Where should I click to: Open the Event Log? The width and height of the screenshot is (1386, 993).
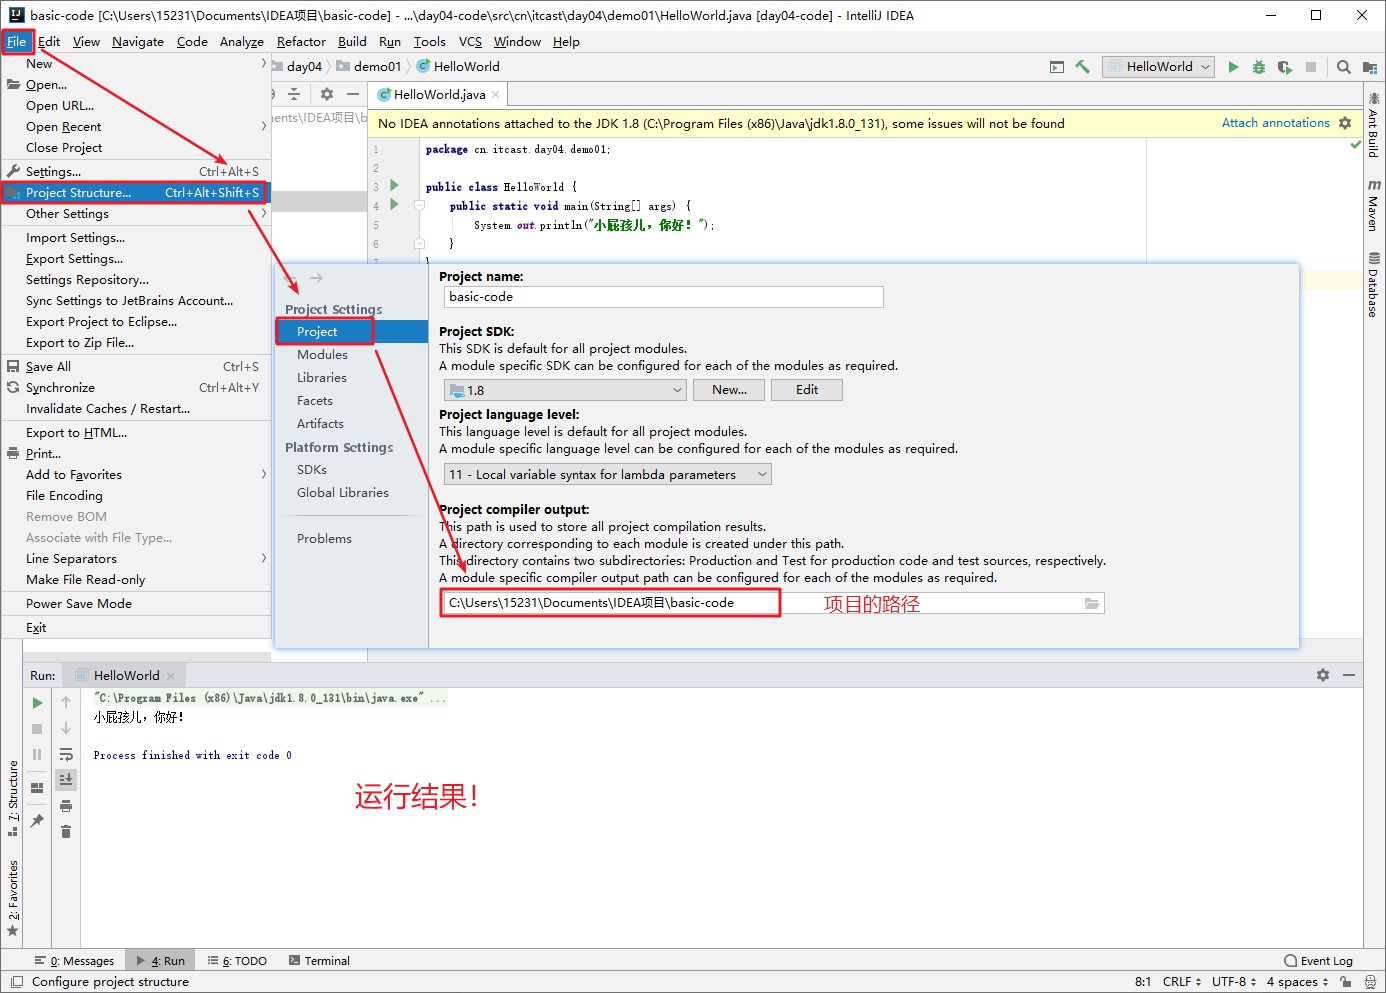pos(1319,961)
